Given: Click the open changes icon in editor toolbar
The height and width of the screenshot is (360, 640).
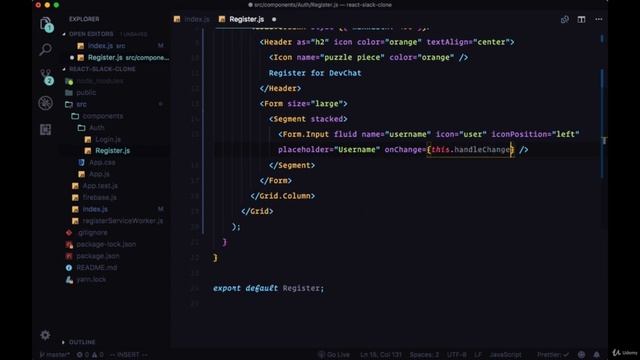Looking at the screenshot, I should (x=564, y=19).
